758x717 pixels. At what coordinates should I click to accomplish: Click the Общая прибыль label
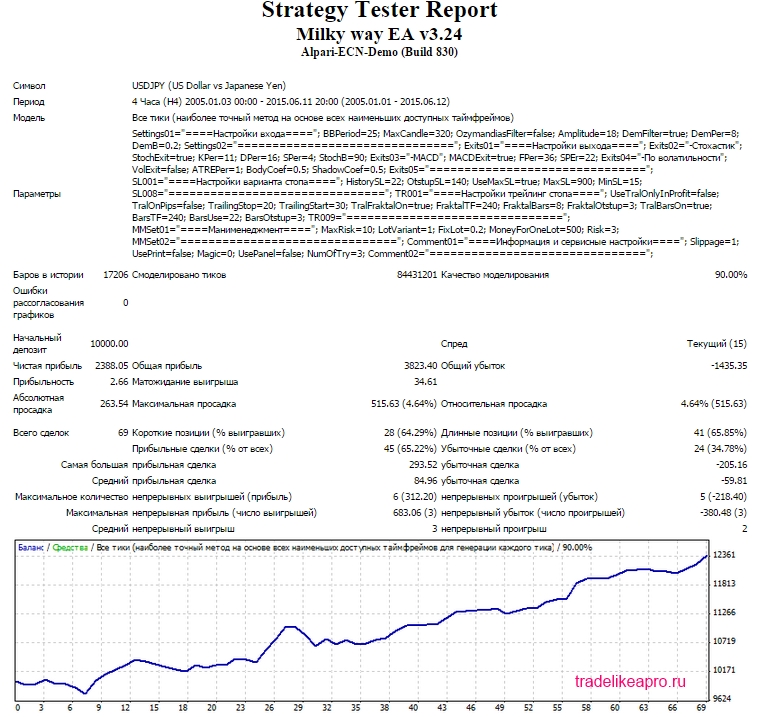click(x=167, y=366)
